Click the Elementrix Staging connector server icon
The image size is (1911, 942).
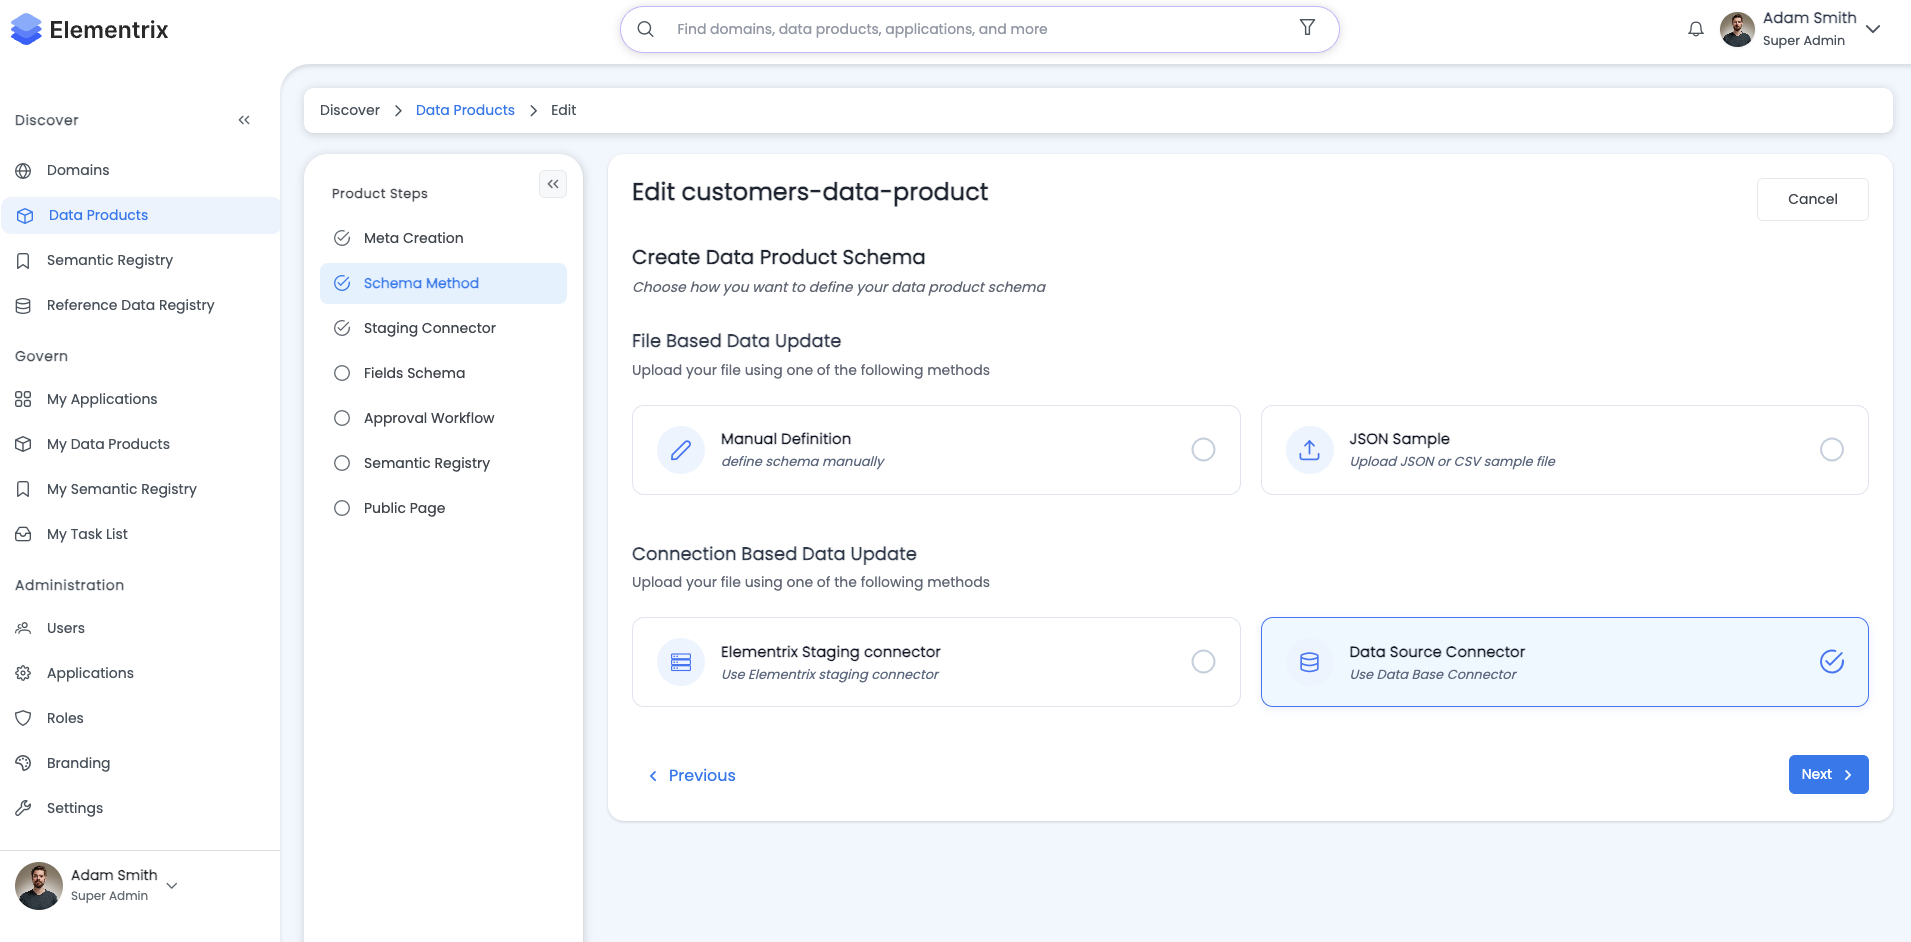(x=681, y=662)
